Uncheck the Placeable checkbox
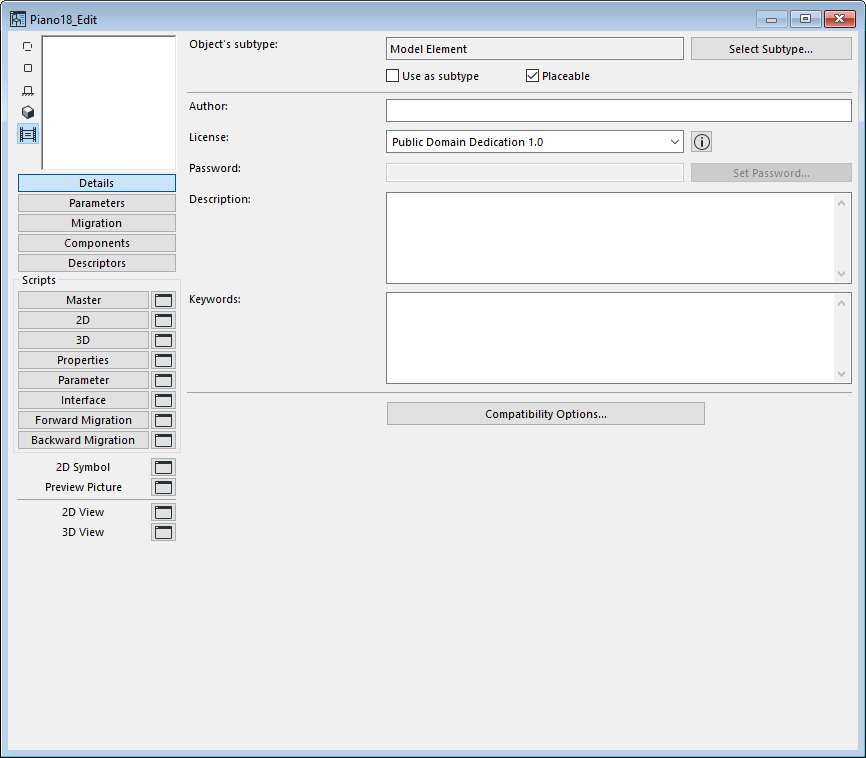This screenshot has height=758, width=866. (x=532, y=76)
